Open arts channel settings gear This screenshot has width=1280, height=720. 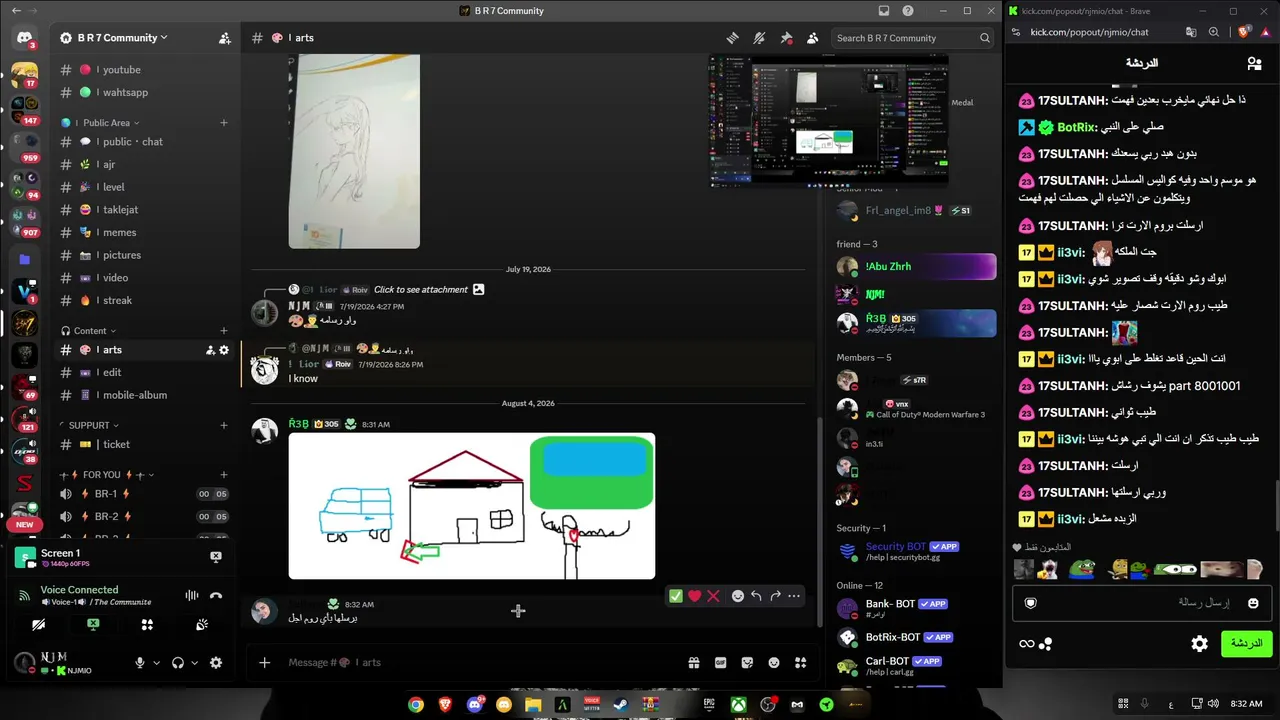pyautogui.click(x=224, y=350)
